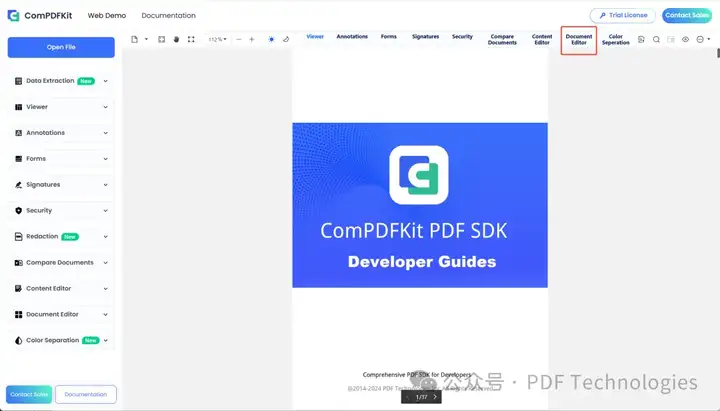Expand the Data Extraction section chevron
The width and height of the screenshot is (720, 411).
(x=106, y=81)
